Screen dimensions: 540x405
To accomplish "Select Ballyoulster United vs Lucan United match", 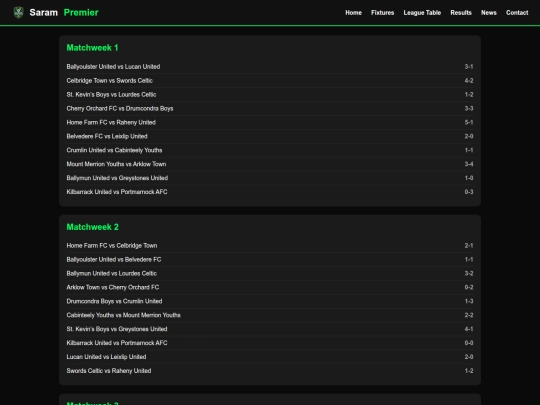I will 270,66.
